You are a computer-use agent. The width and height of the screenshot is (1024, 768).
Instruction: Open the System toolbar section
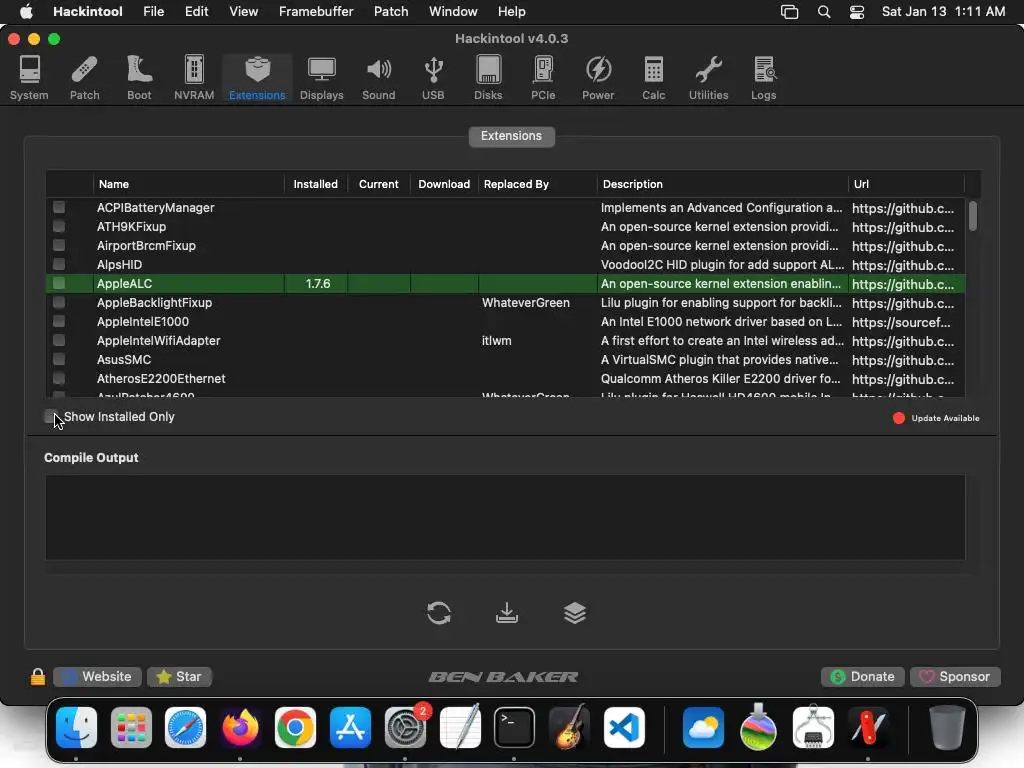tap(29, 78)
